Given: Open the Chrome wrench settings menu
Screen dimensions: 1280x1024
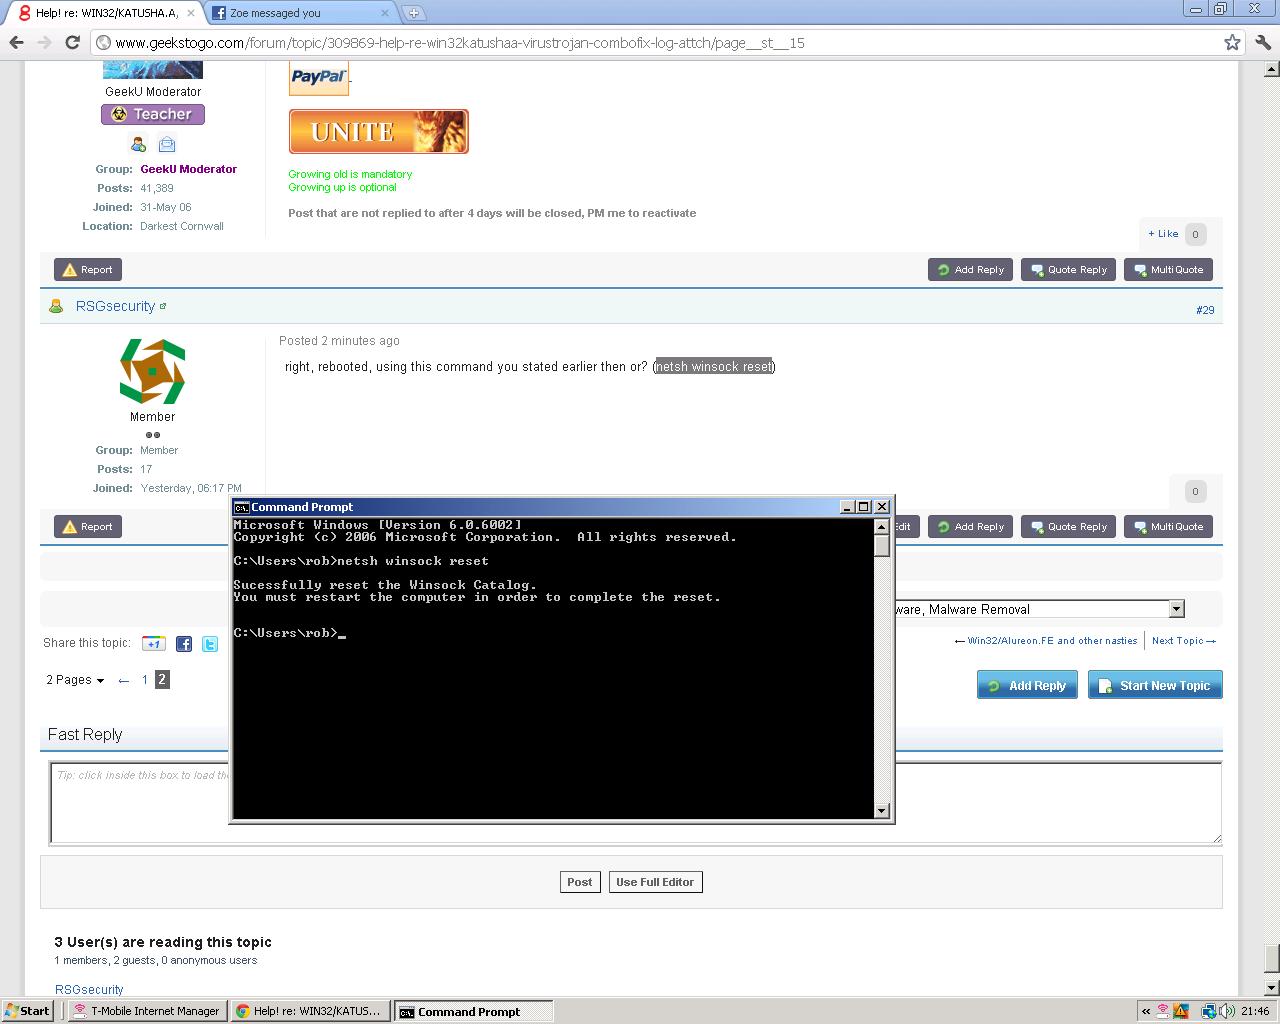Looking at the screenshot, I should click(x=1262, y=42).
